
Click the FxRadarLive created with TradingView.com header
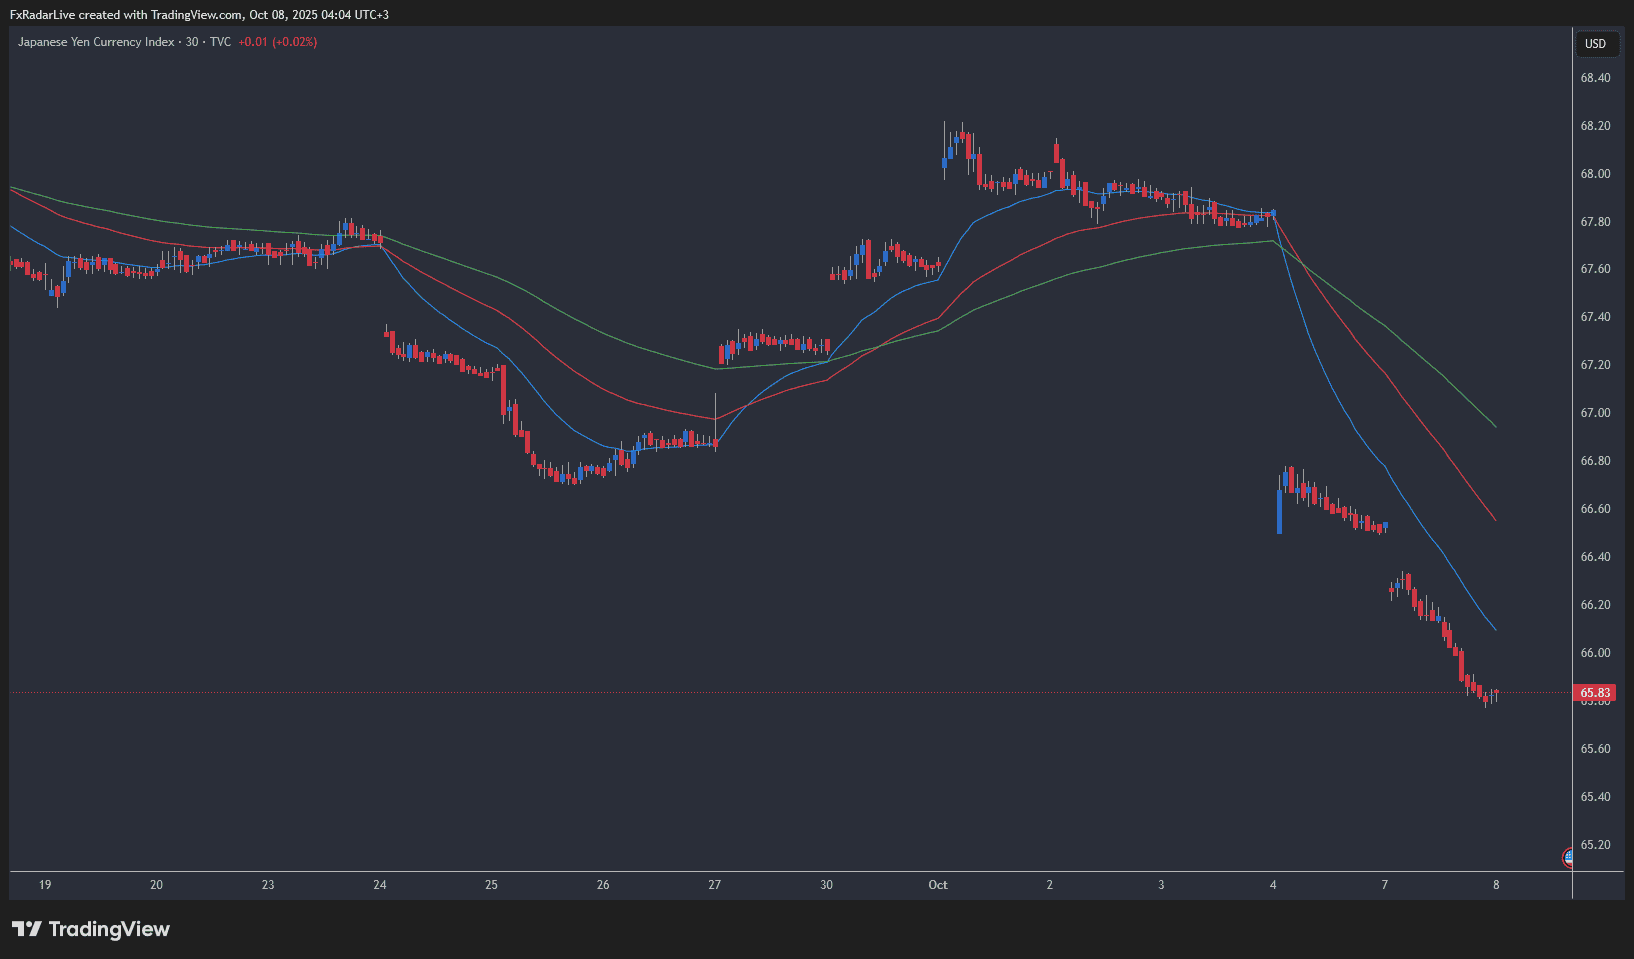click(199, 15)
